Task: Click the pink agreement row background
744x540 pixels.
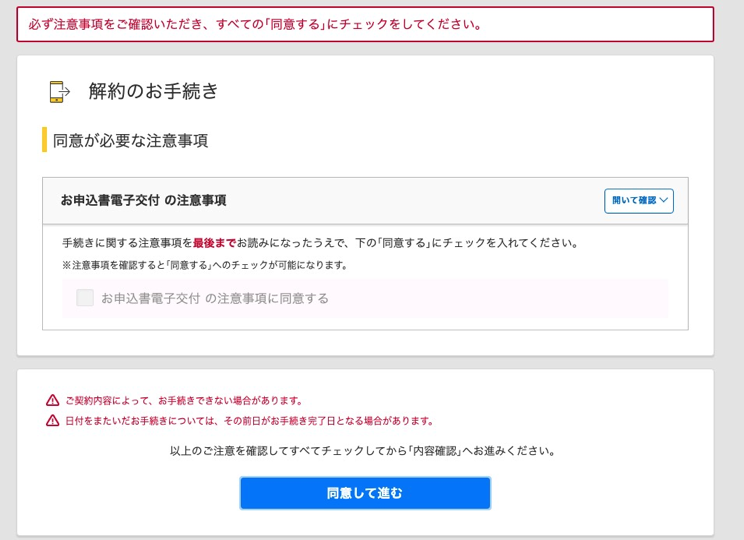Action: point(365,298)
